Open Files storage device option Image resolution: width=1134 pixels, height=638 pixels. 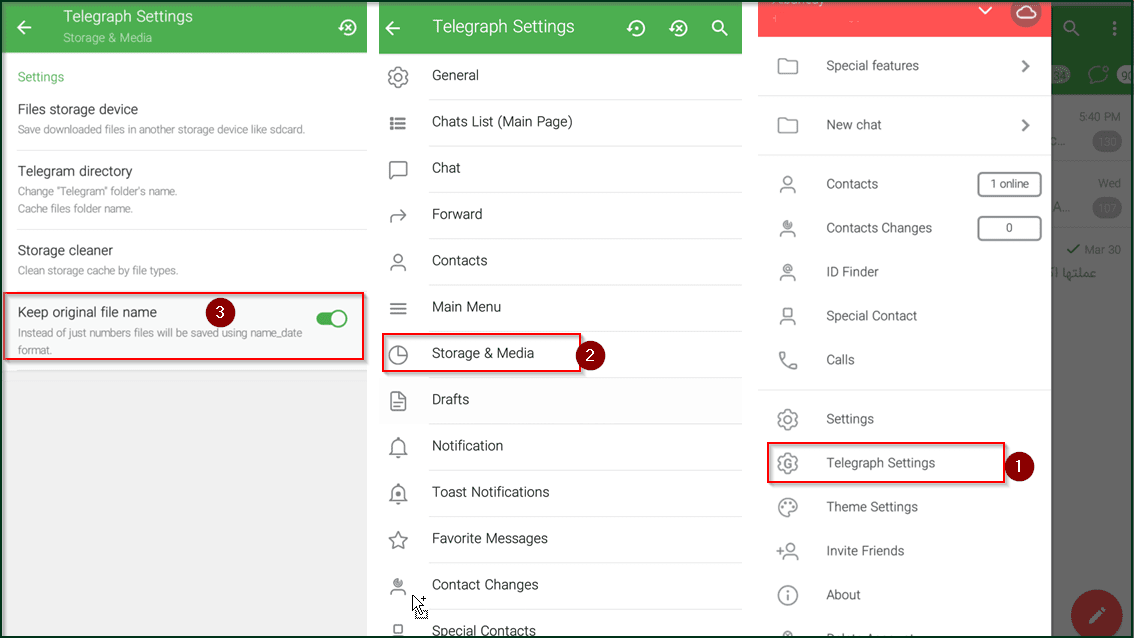pos(185,119)
